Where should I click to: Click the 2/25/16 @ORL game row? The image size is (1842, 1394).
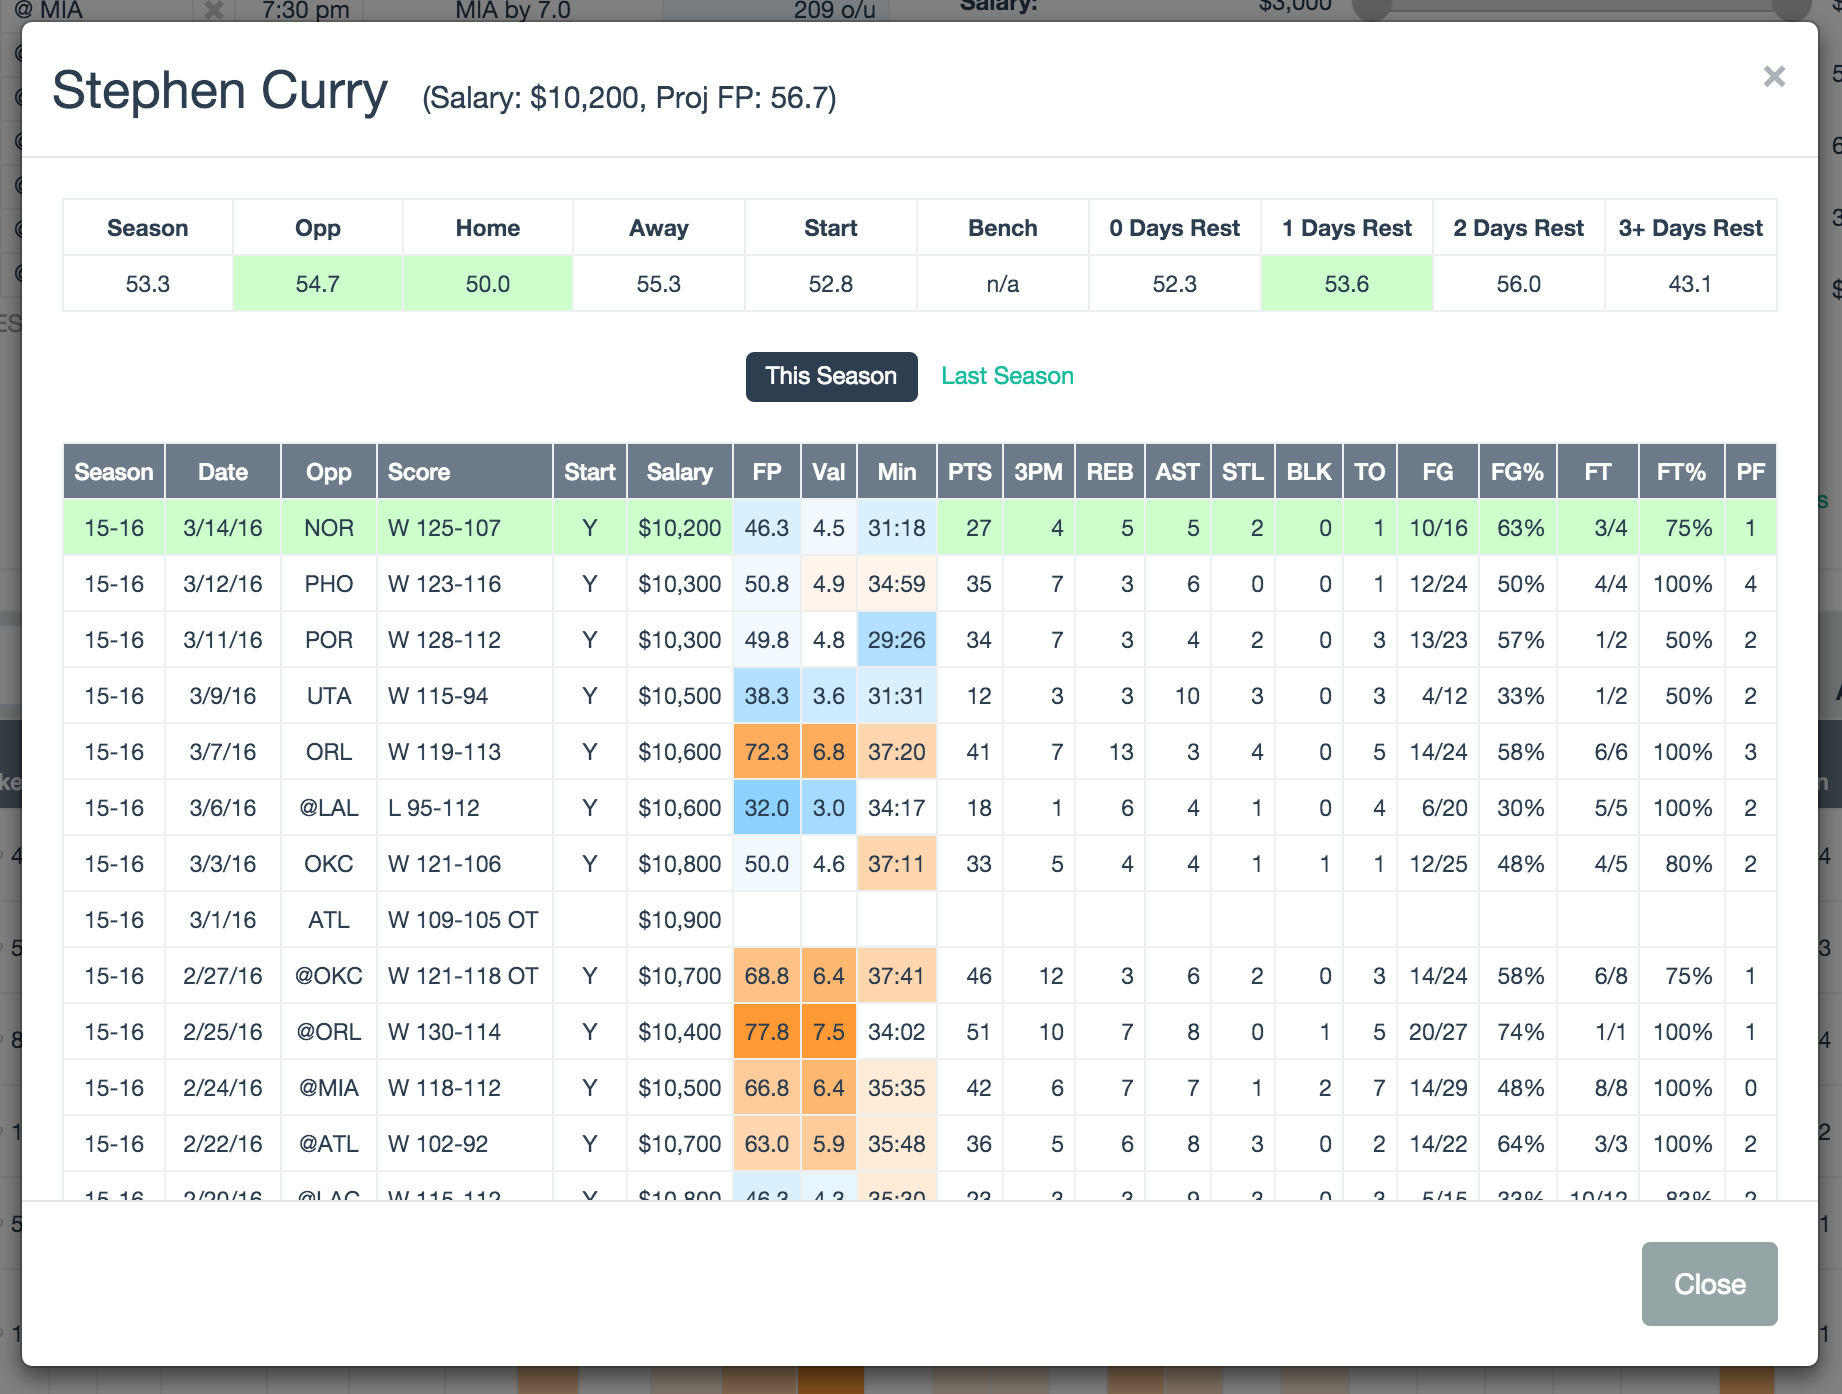click(x=222, y=1032)
